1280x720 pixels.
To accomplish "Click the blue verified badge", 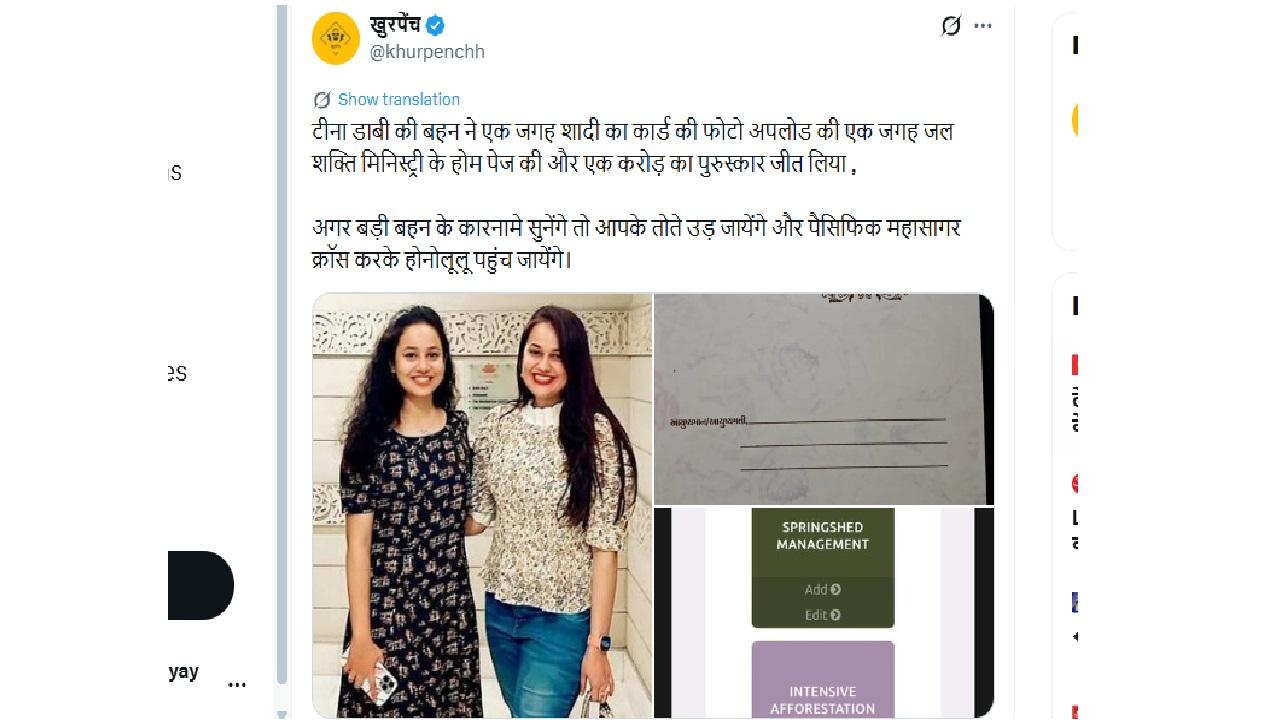I will point(435,26).
